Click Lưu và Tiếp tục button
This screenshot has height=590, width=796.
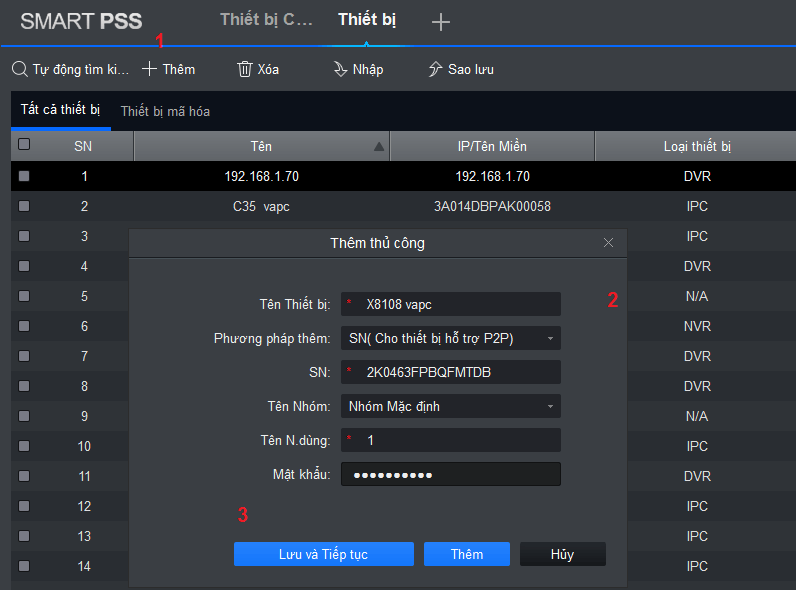tap(324, 554)
